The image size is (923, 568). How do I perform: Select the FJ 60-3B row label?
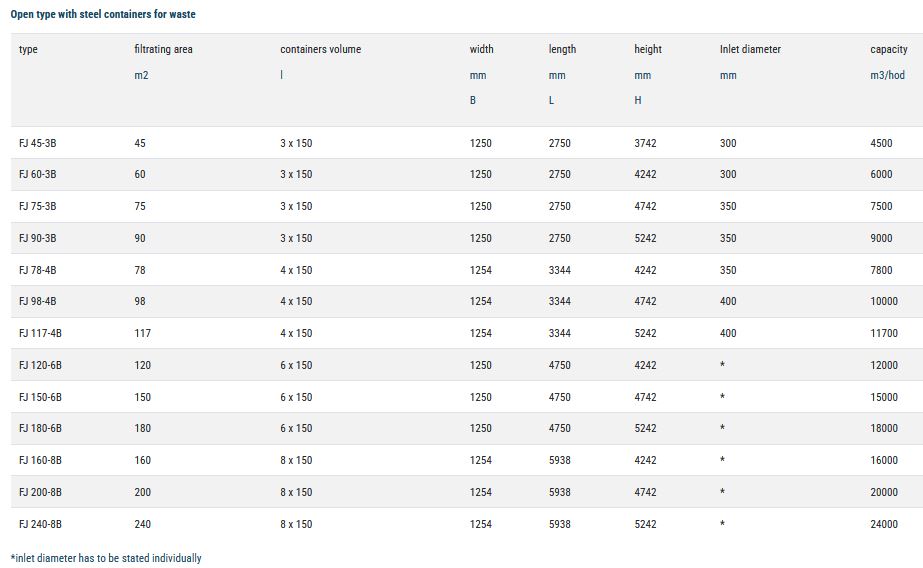[38, 174]
